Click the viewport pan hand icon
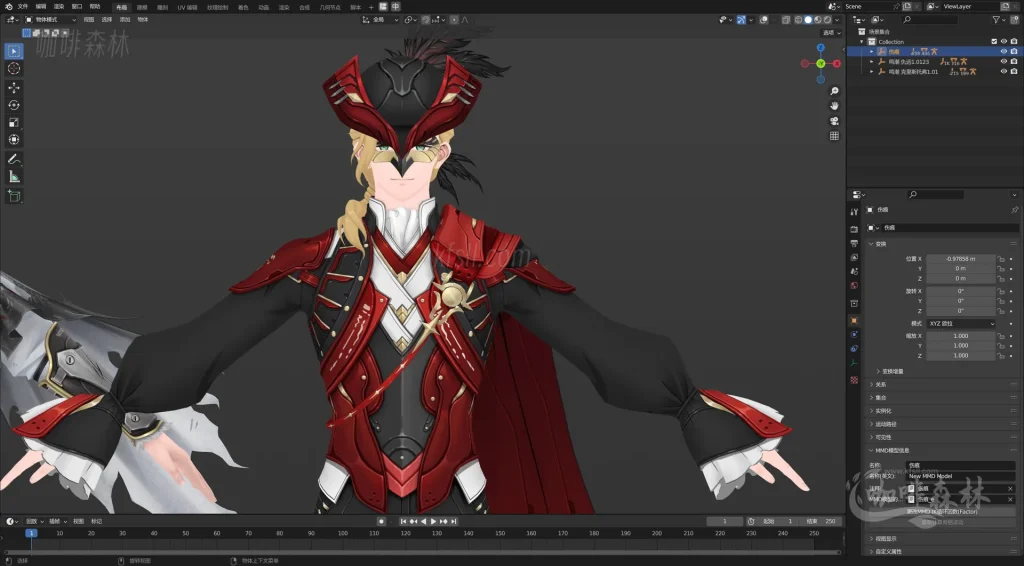Screen dimensions: 1024x566 pos(834,106)
